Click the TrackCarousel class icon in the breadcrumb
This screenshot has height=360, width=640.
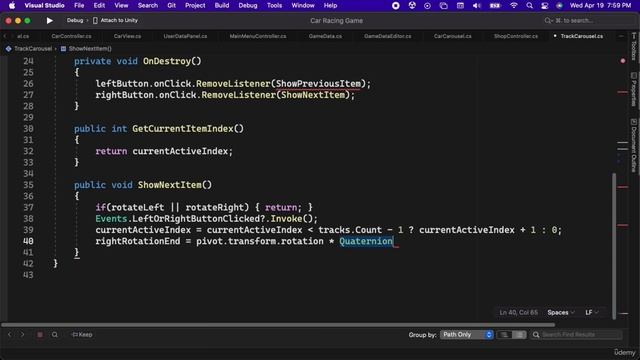[x=9, y=49]
